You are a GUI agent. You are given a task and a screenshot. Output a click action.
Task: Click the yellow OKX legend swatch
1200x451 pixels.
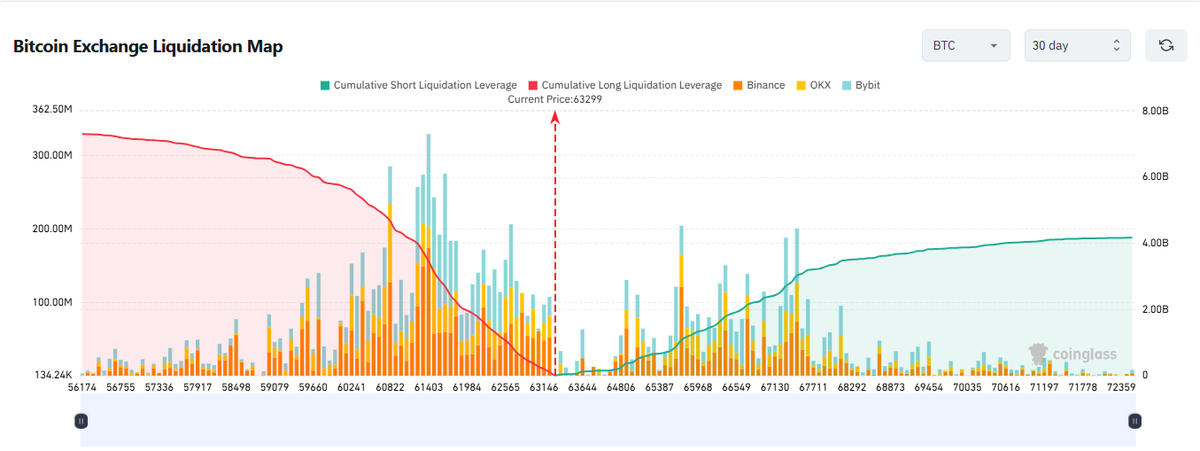[x=799, y=86]
